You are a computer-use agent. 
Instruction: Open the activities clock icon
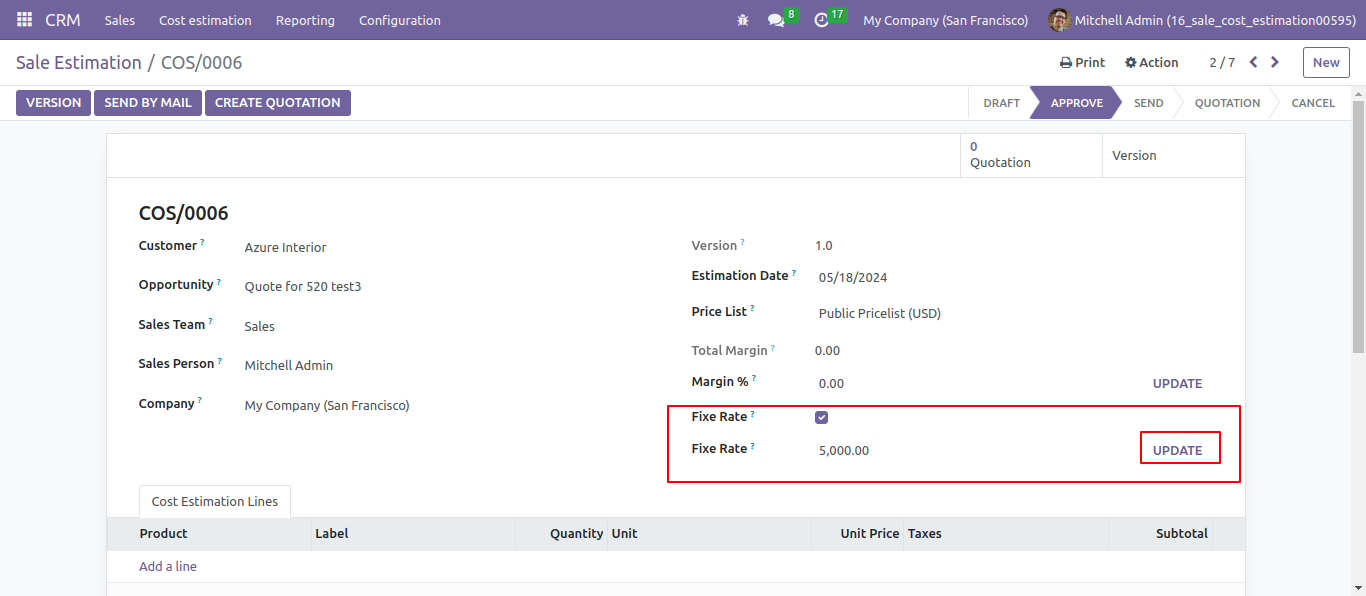pos(822,20)
